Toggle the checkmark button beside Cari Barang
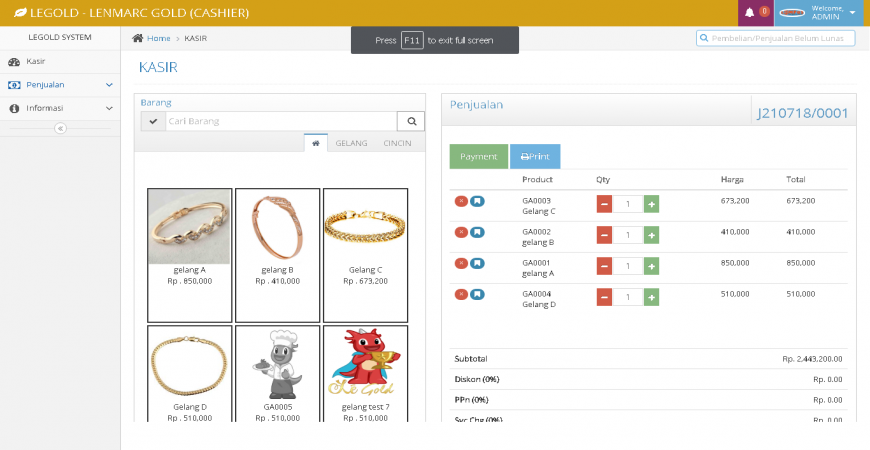Image resolution: width=870 pixels, height=450 pixels. click(153, 121)
